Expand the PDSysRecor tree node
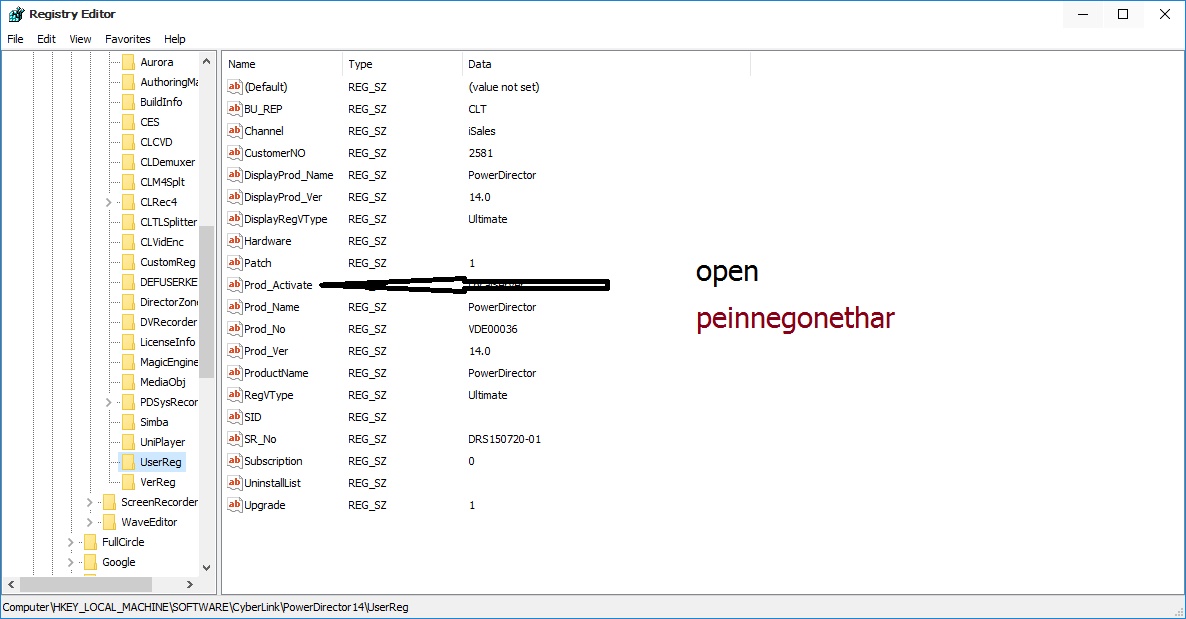The width and height of the screenshot is (1186, 619). [108, 403]
